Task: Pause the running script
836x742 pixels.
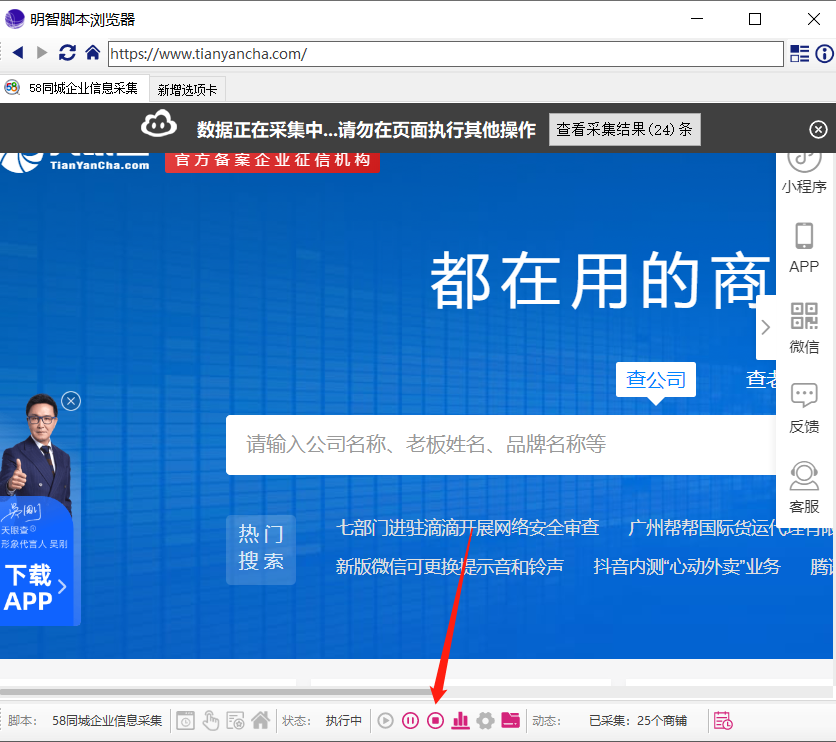Action: [x=411, y=721]
